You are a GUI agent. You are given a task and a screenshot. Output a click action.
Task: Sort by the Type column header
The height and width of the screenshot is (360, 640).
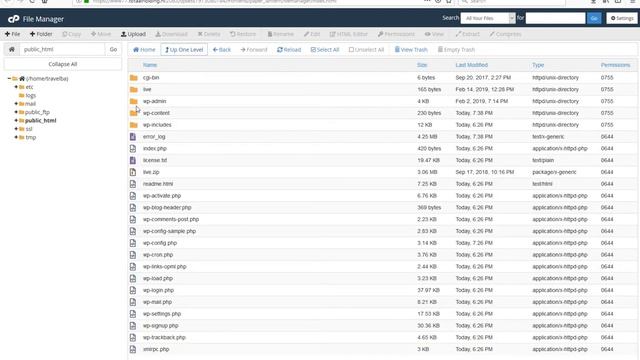(538, 65)
